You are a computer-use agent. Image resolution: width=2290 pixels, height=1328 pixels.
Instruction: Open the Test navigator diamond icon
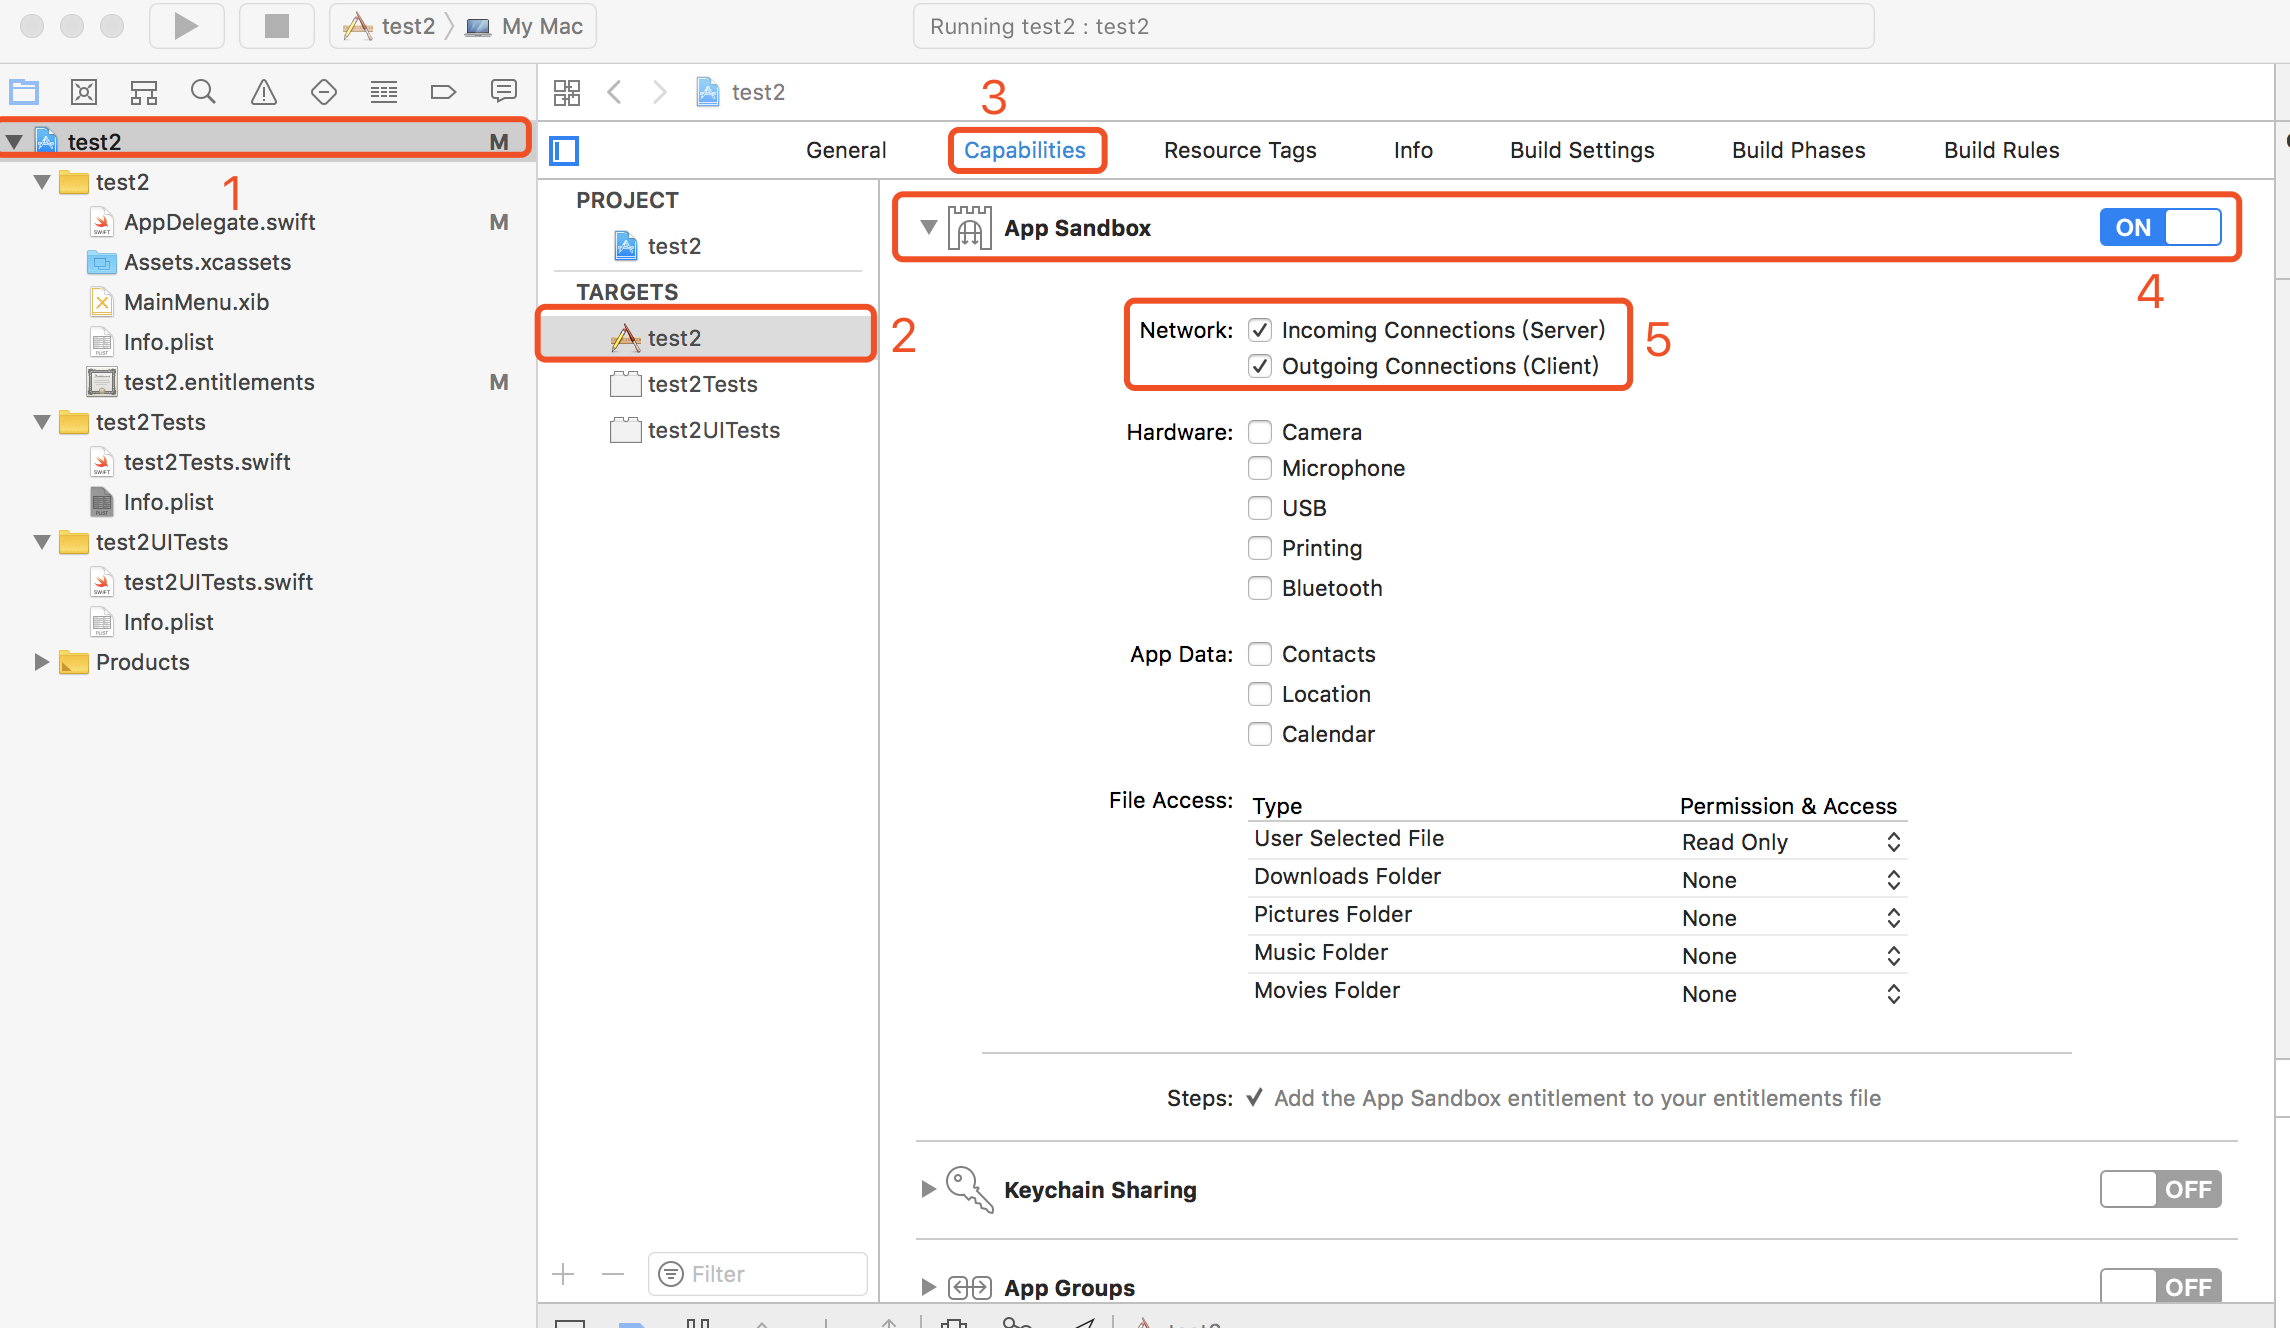pos(324,92)
